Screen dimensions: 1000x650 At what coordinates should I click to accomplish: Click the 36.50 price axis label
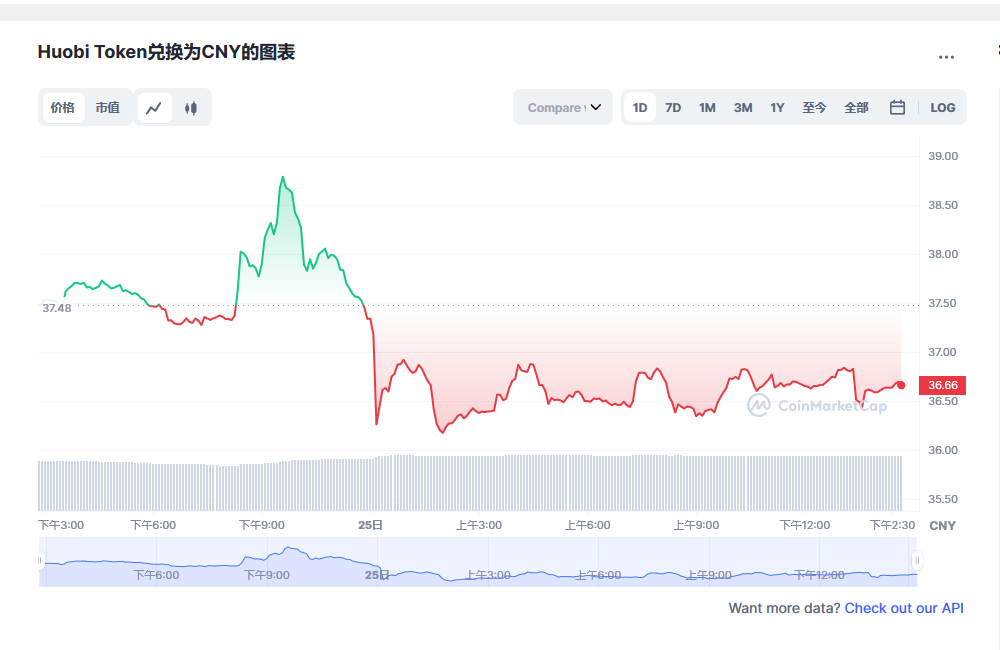[x=943, y=401]
